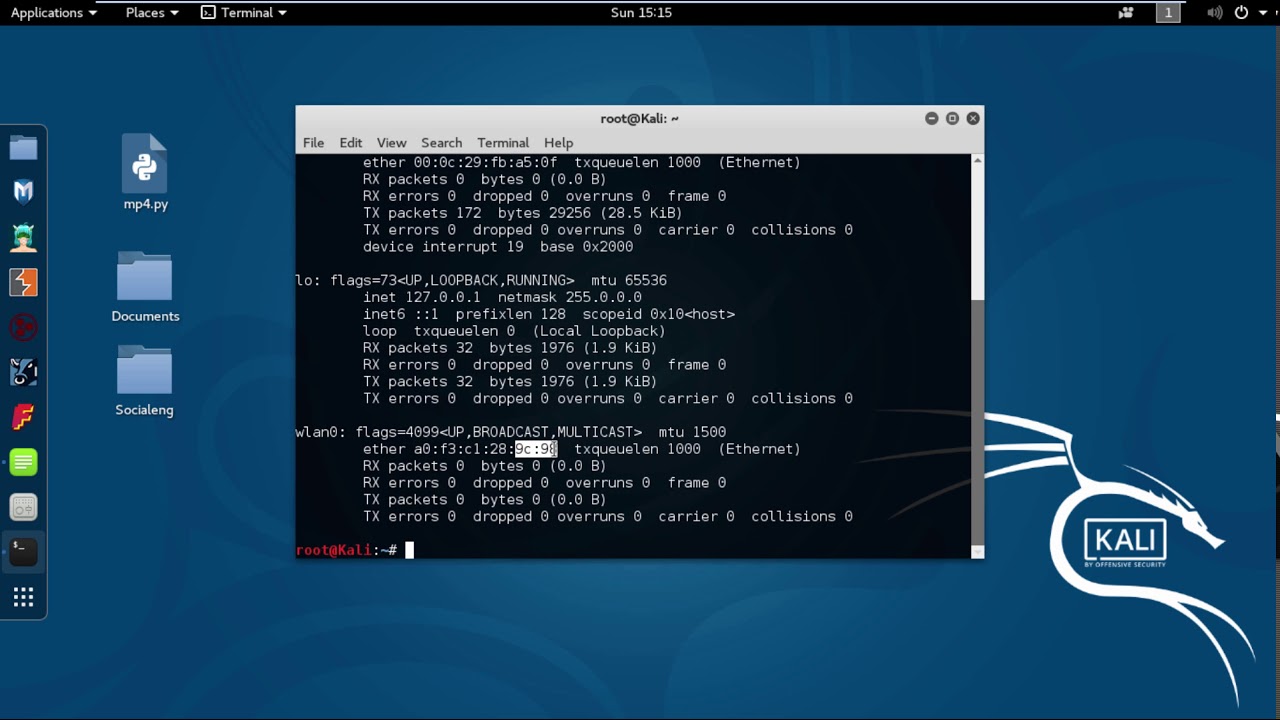Launch Maltego from the dock

click(x=23, y=327)
